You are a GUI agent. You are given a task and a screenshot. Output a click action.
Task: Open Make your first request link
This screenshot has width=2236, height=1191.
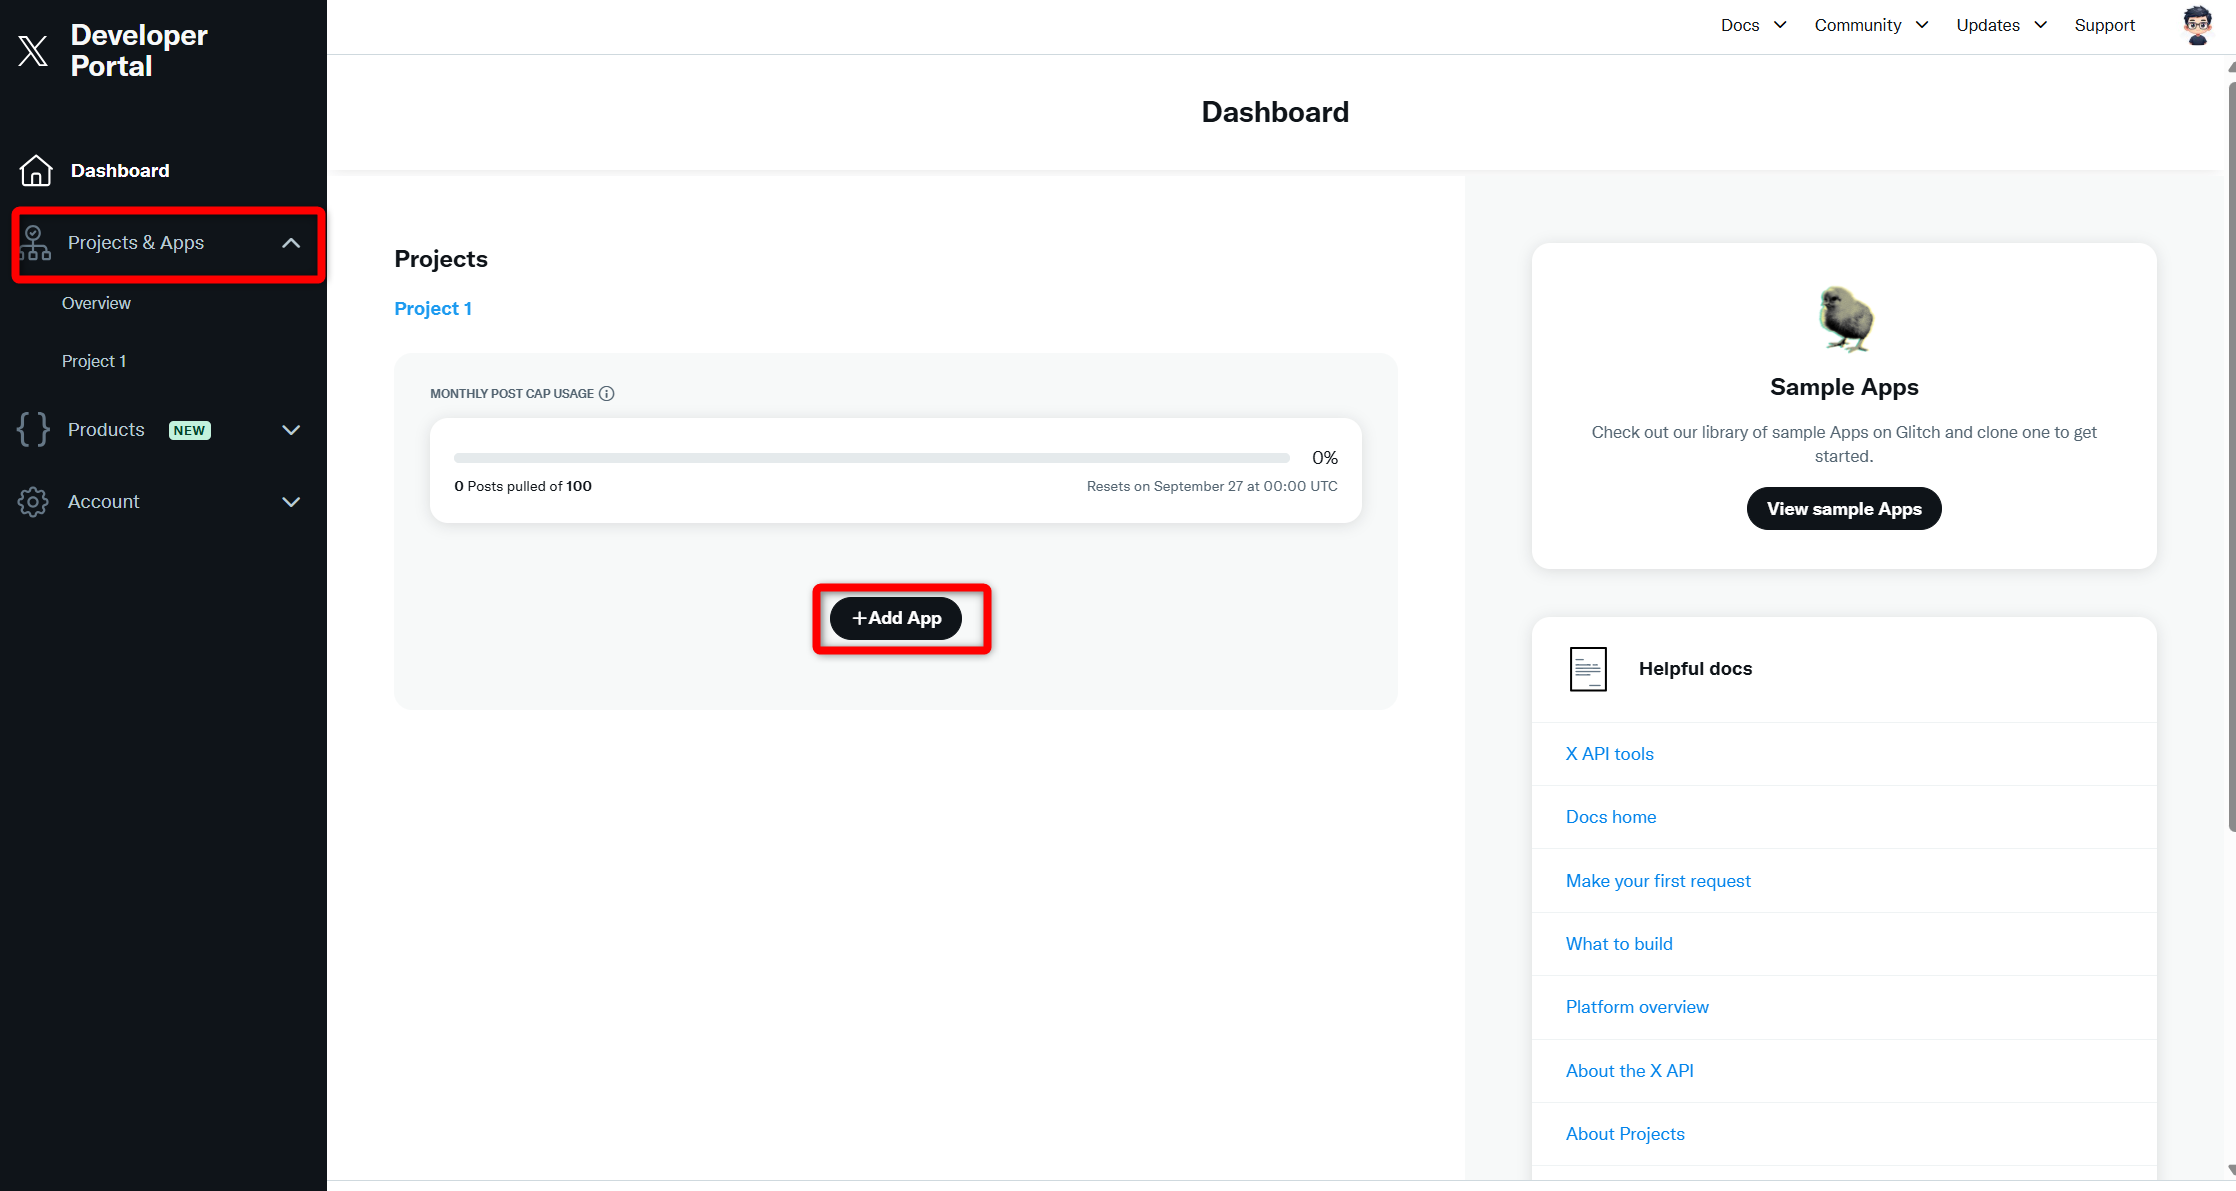tap(1658, 881)
